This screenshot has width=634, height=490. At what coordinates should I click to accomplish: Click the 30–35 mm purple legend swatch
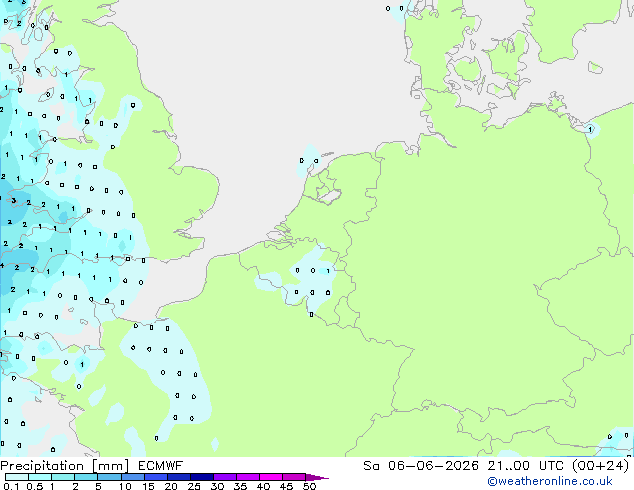point(224,477)
